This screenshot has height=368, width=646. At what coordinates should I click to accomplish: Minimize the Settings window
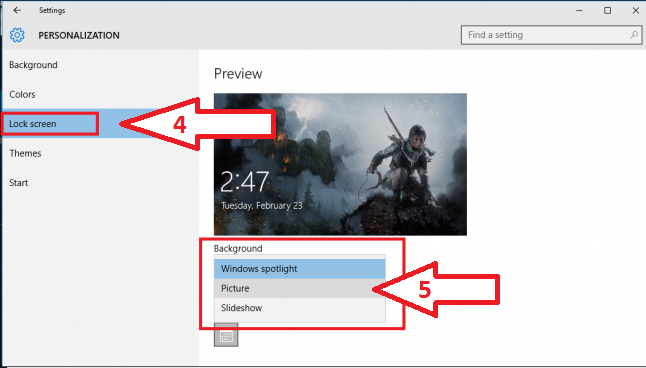579,10
